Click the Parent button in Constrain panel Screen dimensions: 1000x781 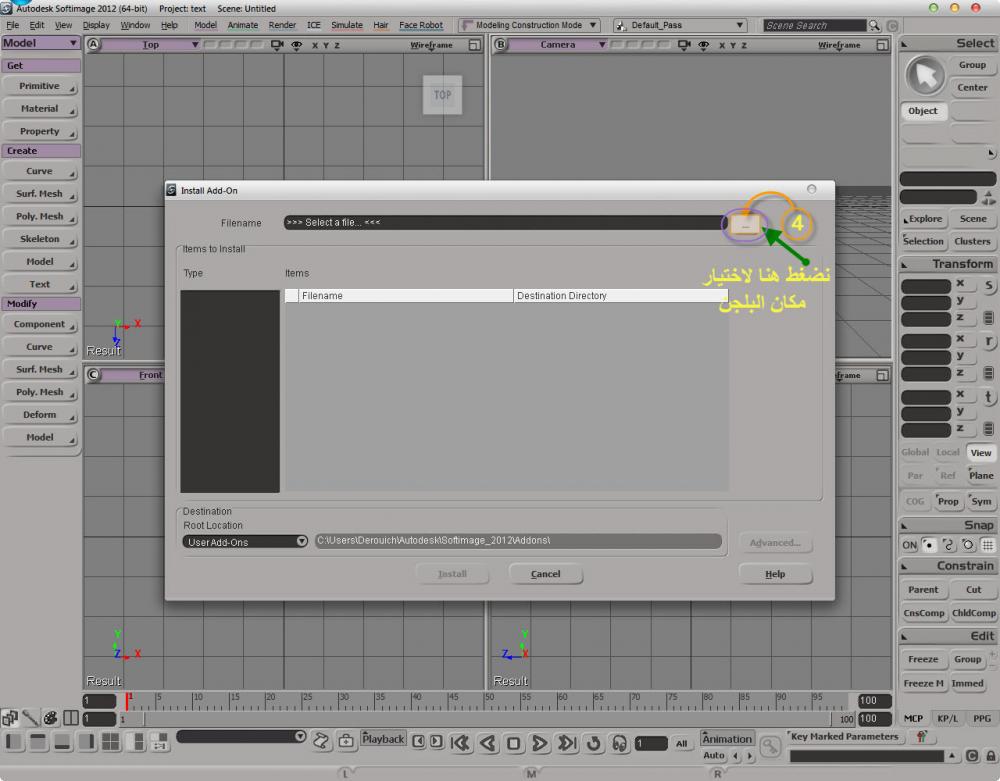923,590
